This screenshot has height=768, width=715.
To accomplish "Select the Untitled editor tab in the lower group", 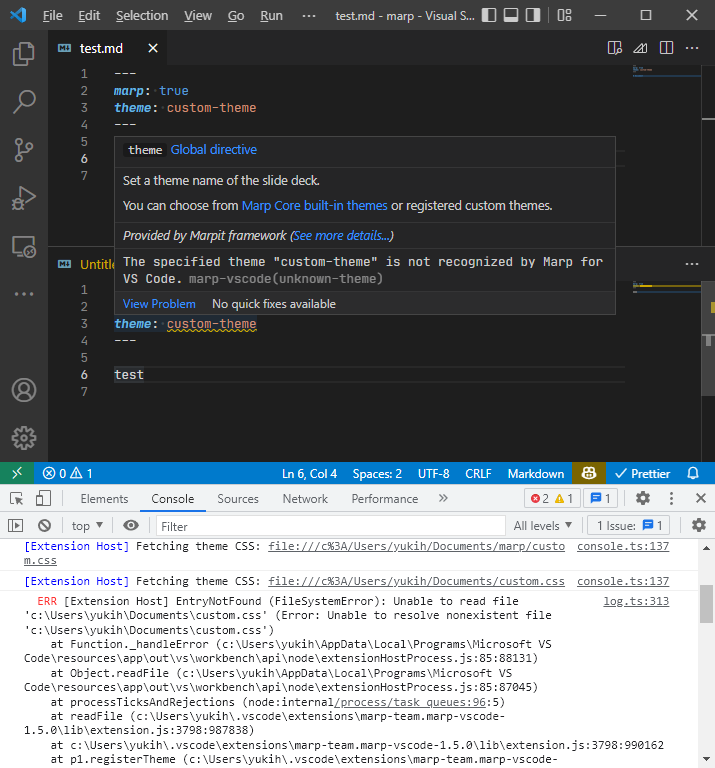I will [86, 264].
